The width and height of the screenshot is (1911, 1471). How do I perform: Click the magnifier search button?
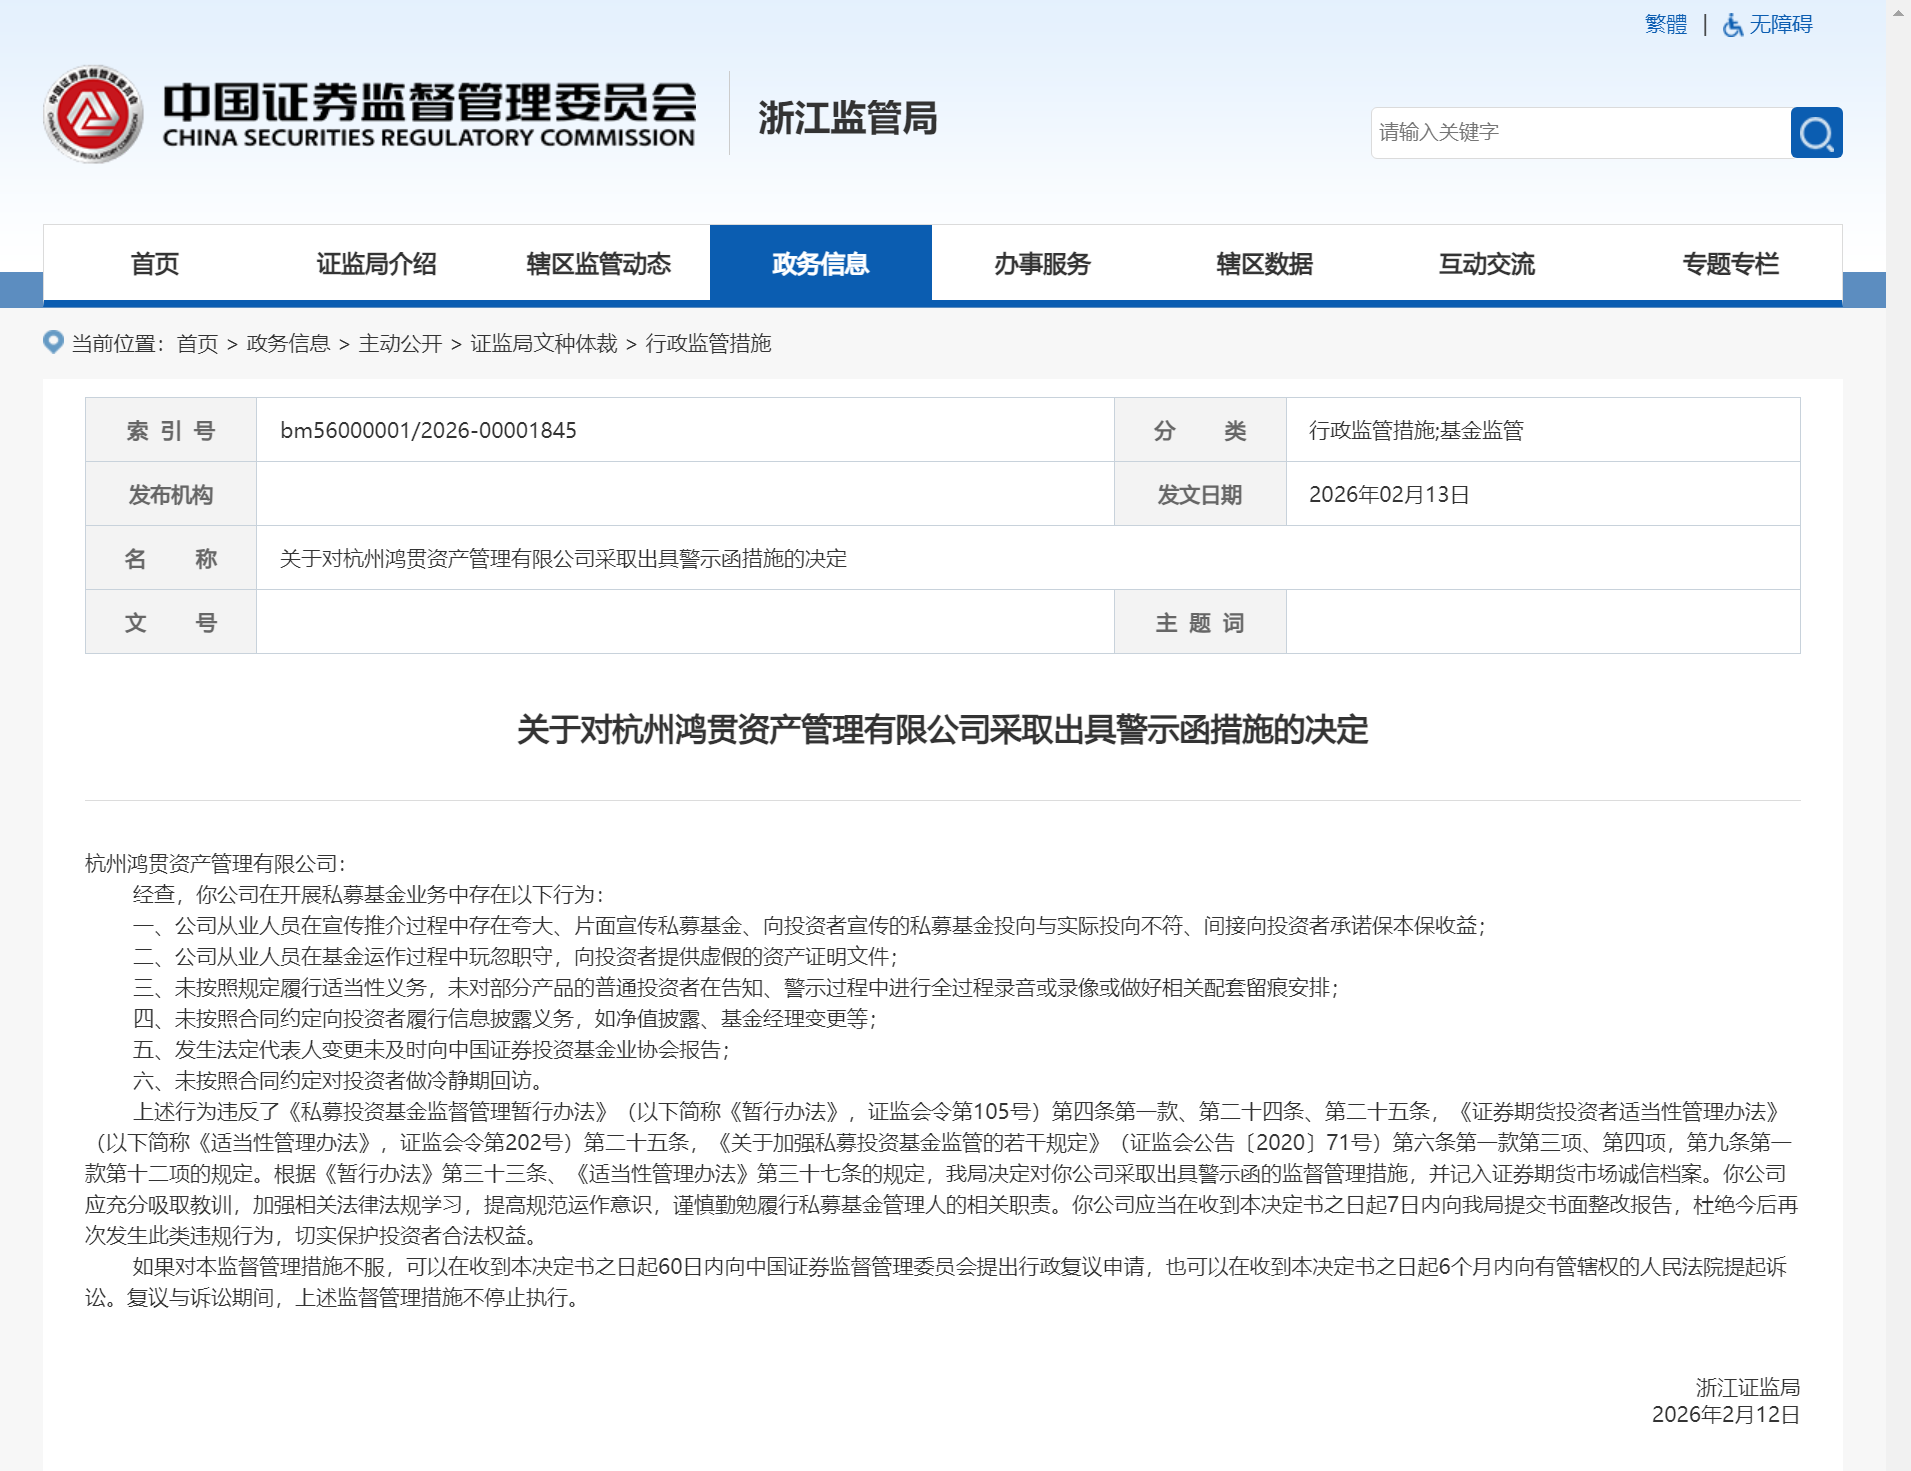click(x=1815, y=133)
